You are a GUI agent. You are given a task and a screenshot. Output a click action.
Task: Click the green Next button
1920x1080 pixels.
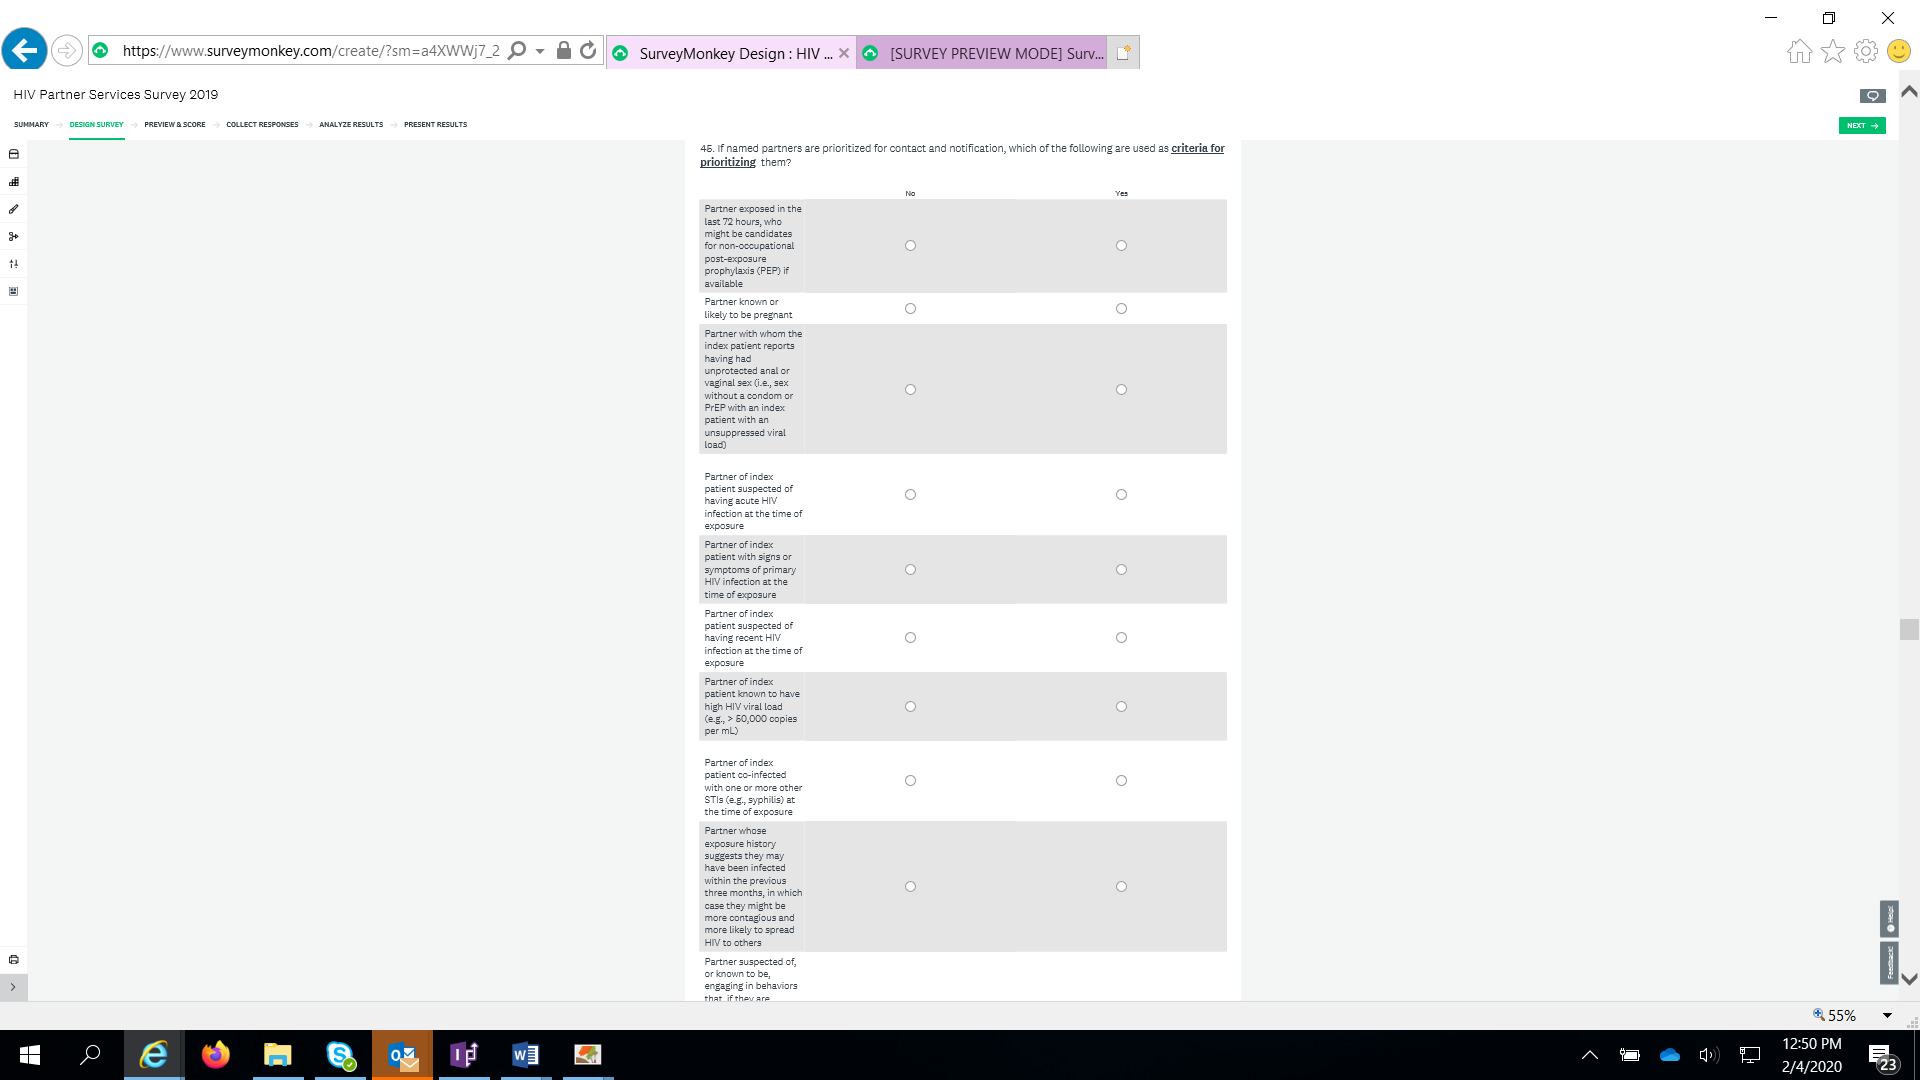pos(1861,126)
